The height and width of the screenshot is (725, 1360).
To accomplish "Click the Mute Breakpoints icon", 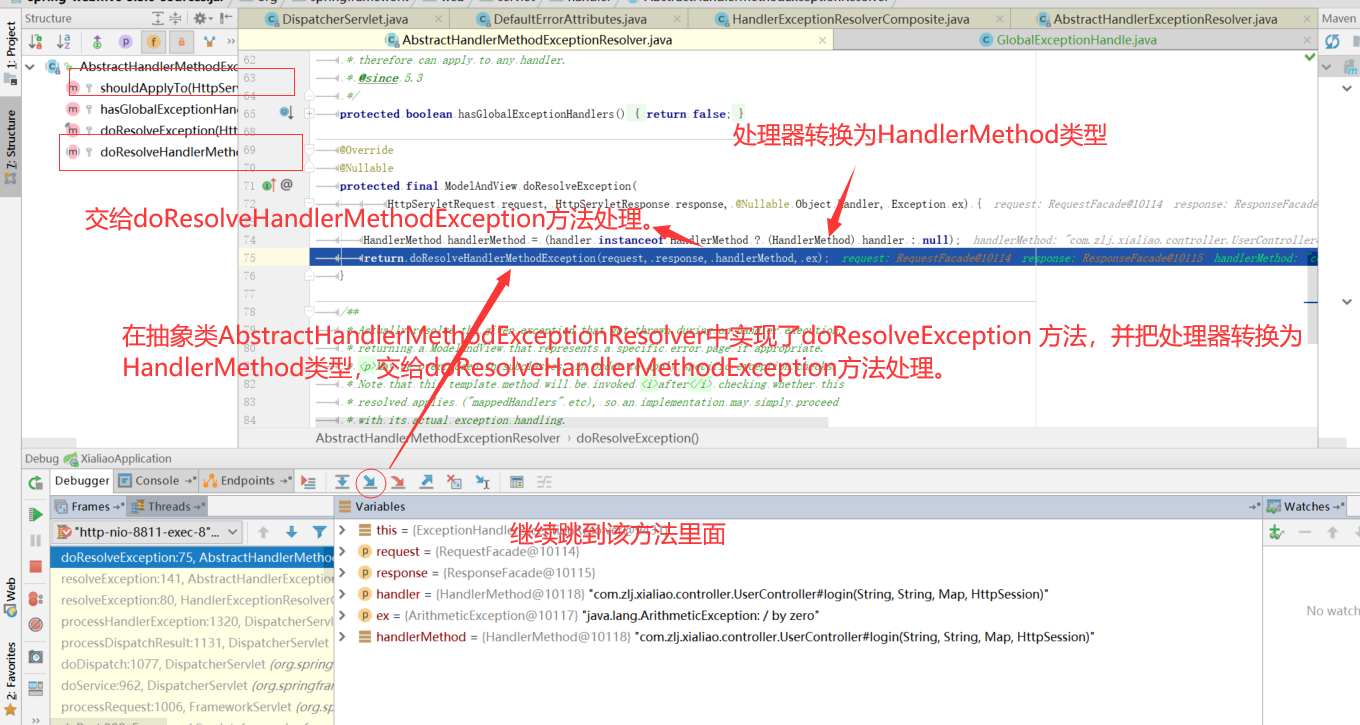I will pos(36,624).
